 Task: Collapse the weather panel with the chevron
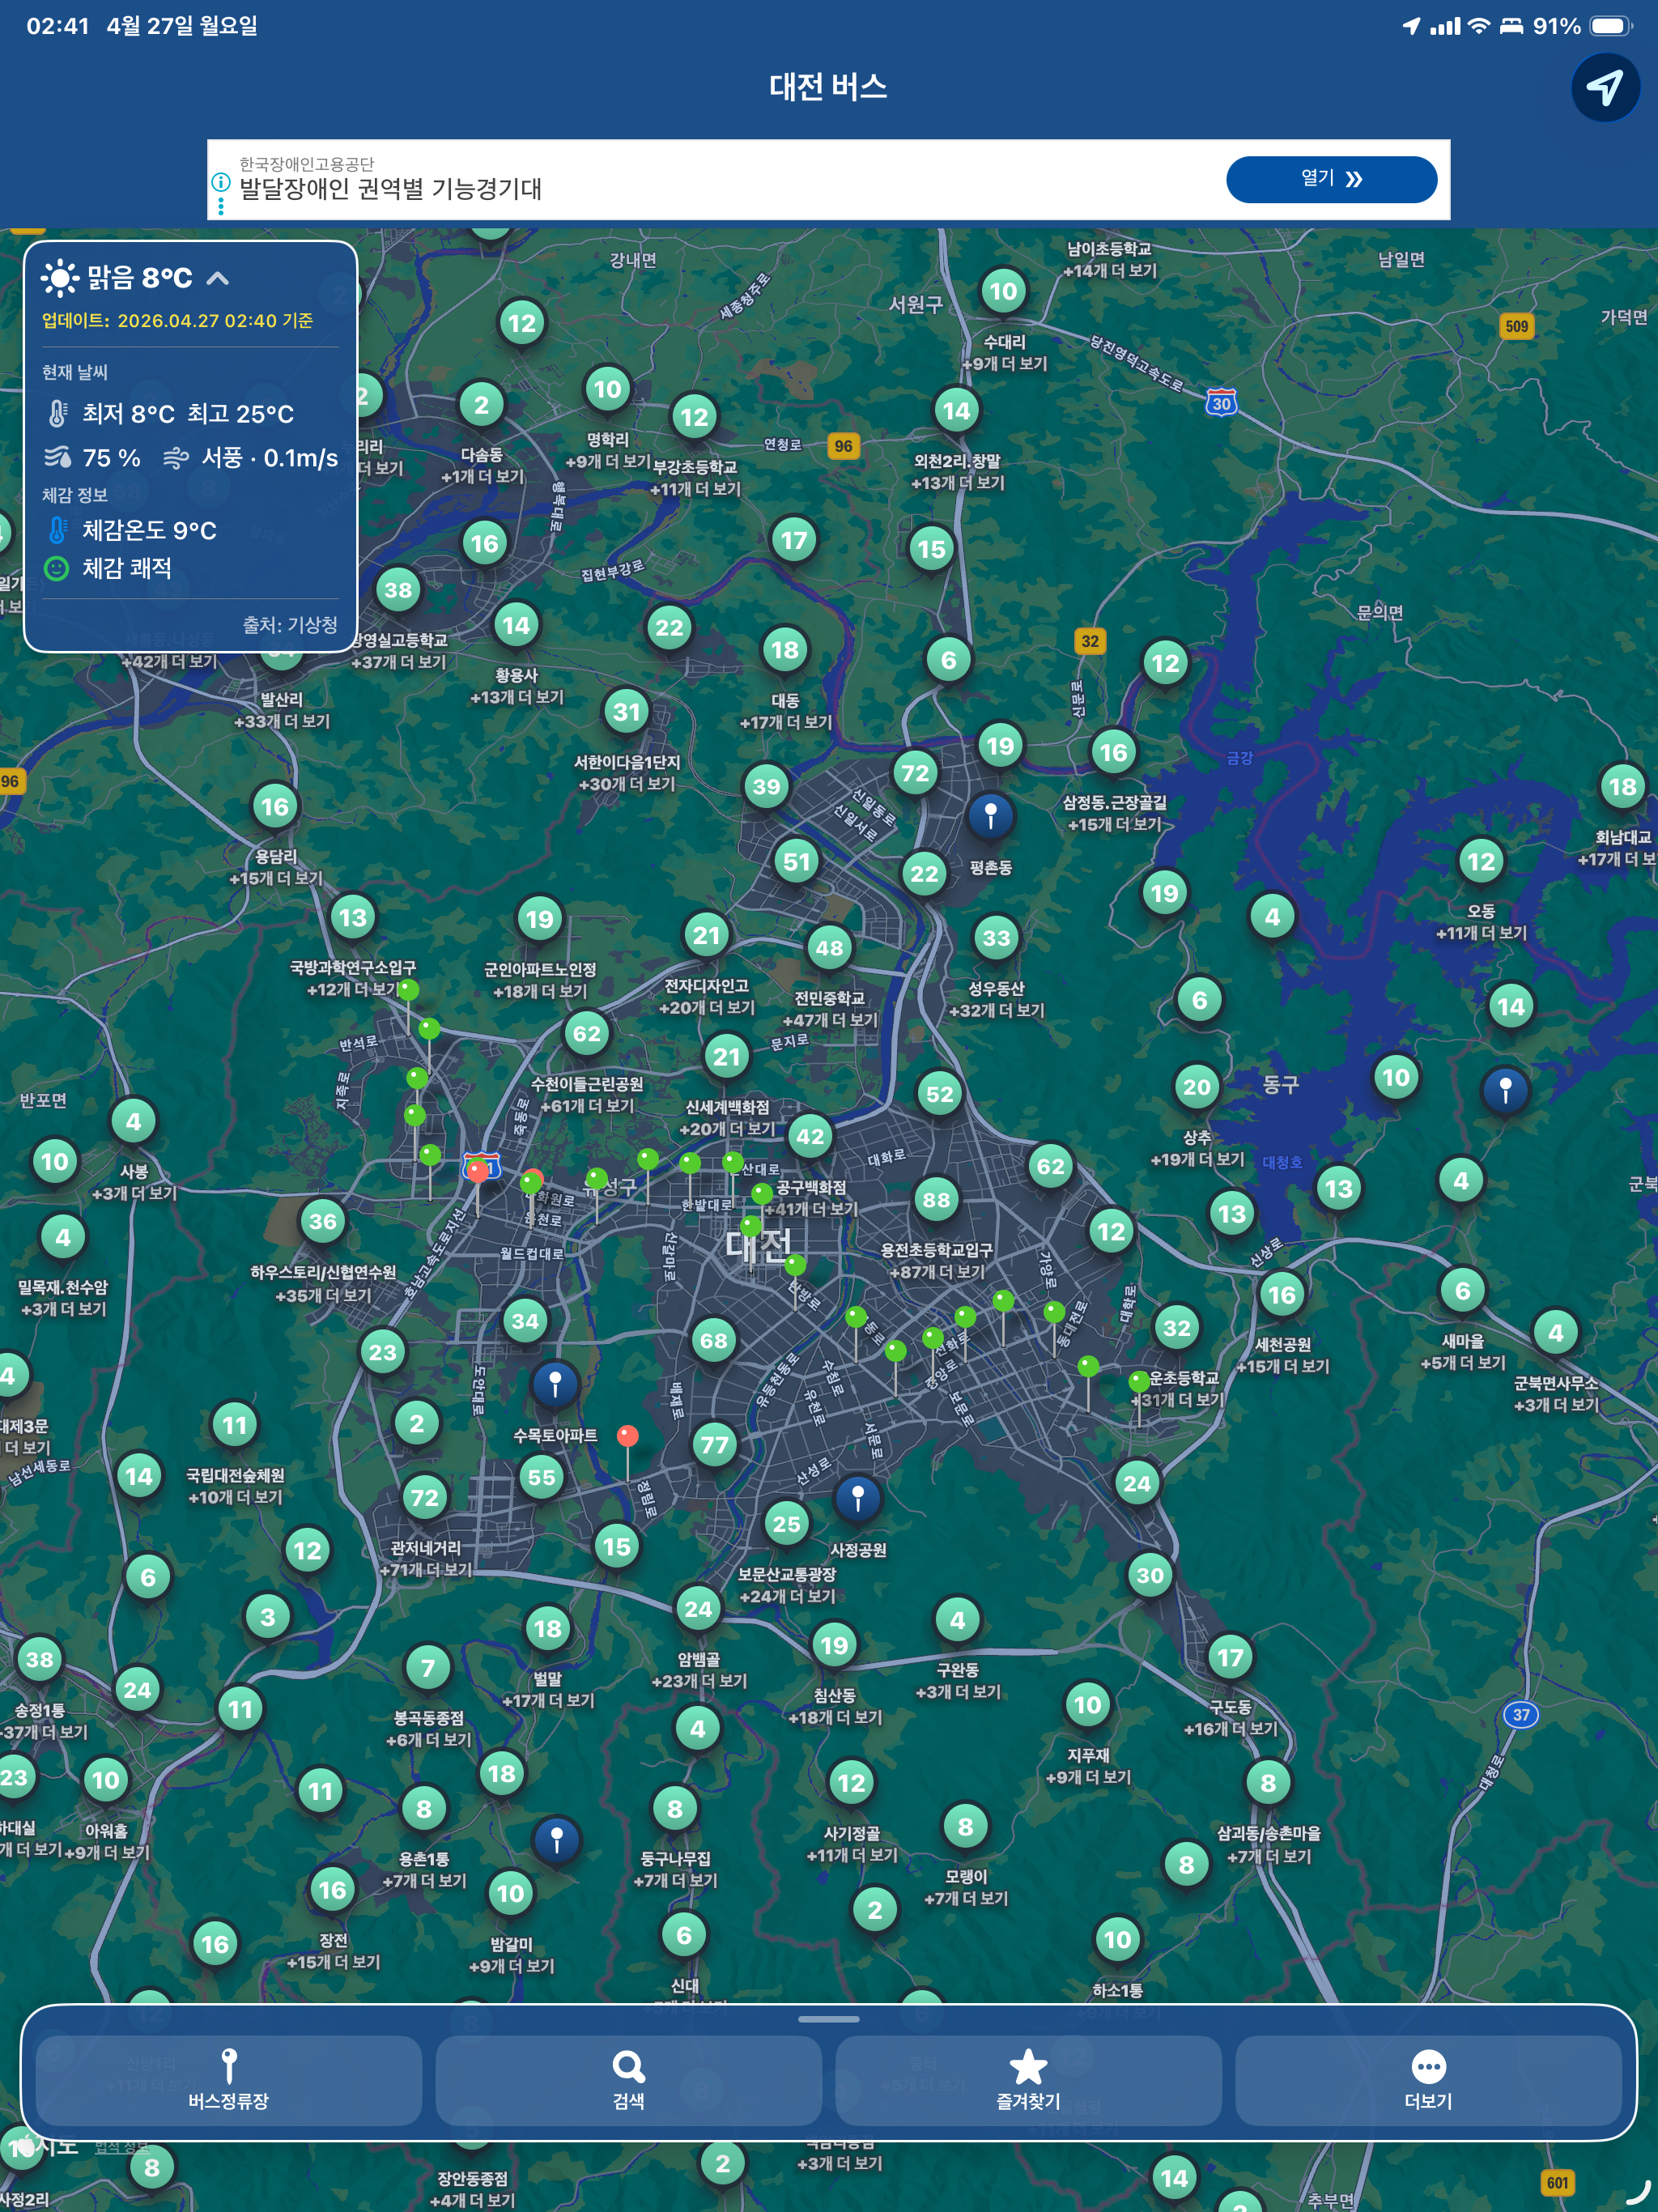(x=218, y=278)
